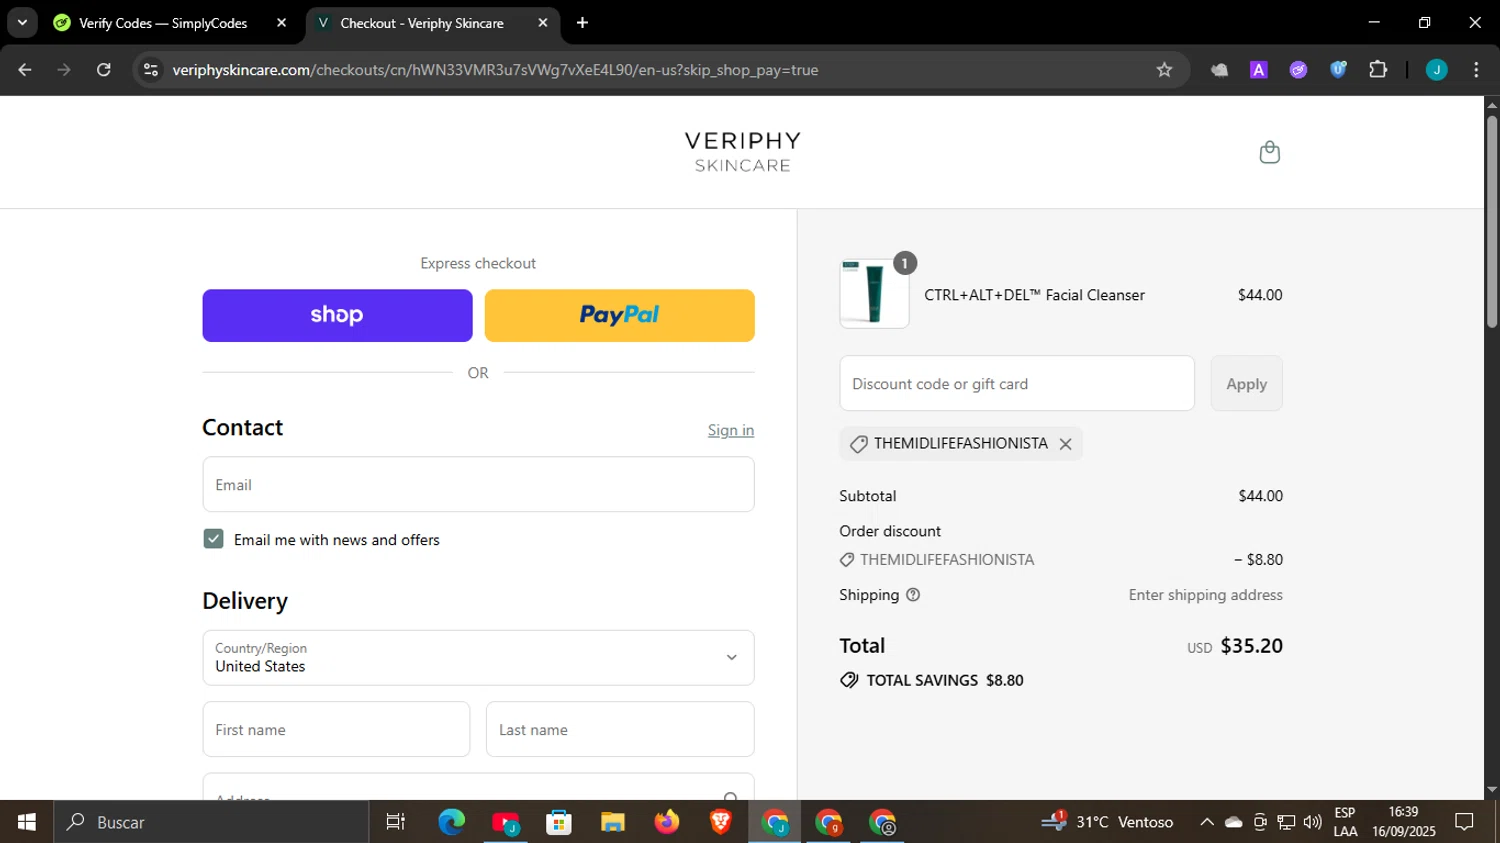Image resolution: width=1500 pixels, height=843 pixels.
Task: Click the Sign in link
Action: coord(731,430)
